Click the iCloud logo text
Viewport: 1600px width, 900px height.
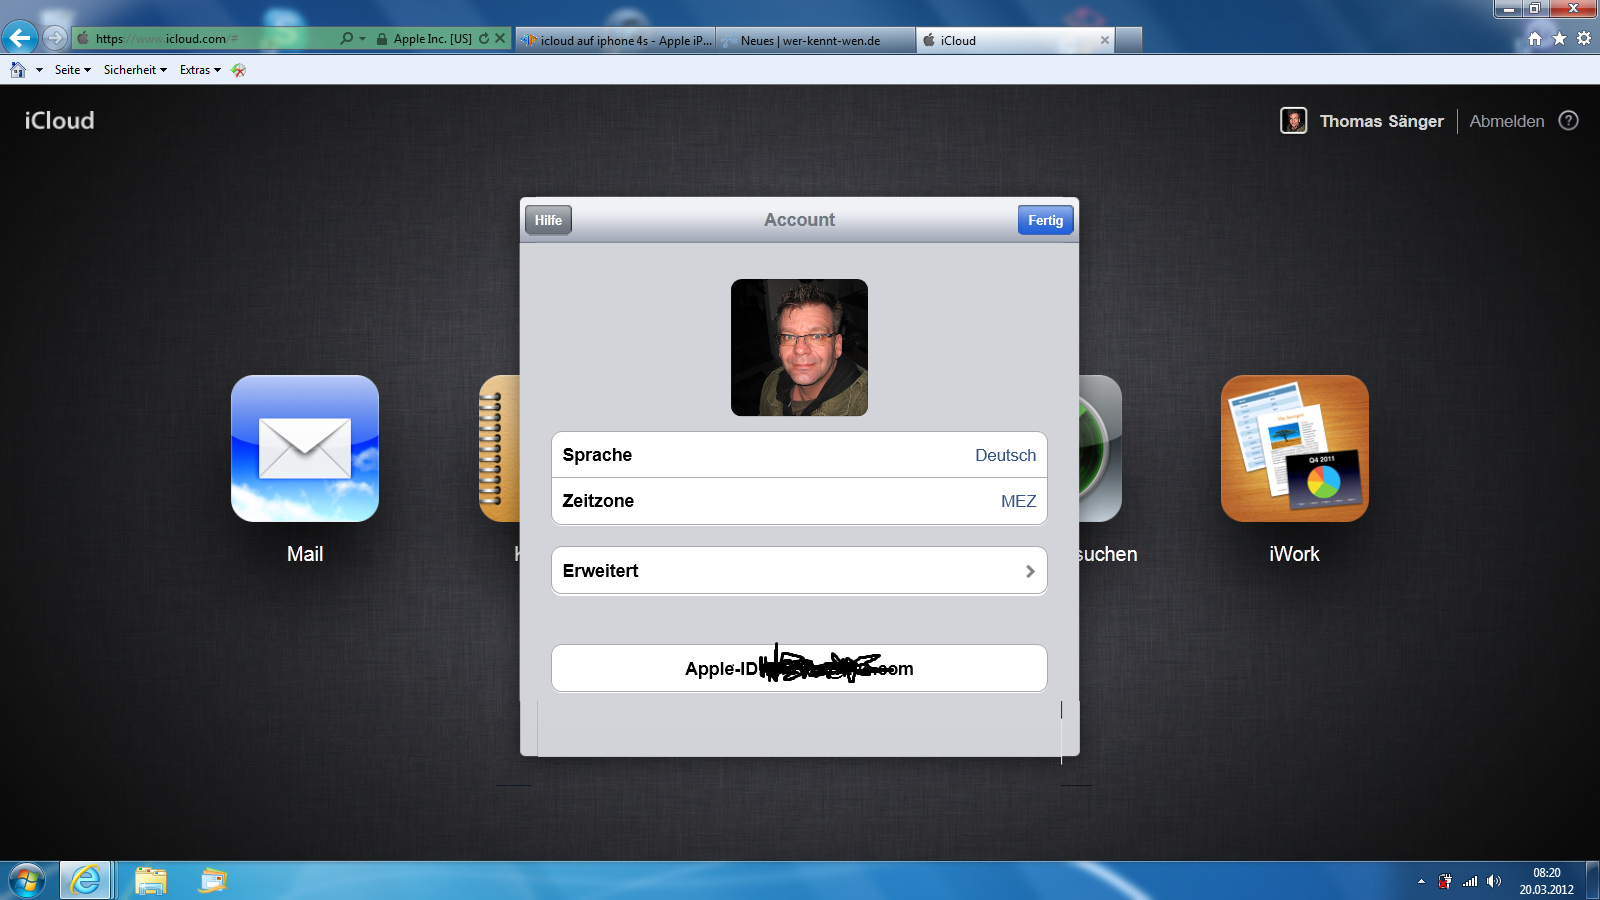[x=60, y=120]
